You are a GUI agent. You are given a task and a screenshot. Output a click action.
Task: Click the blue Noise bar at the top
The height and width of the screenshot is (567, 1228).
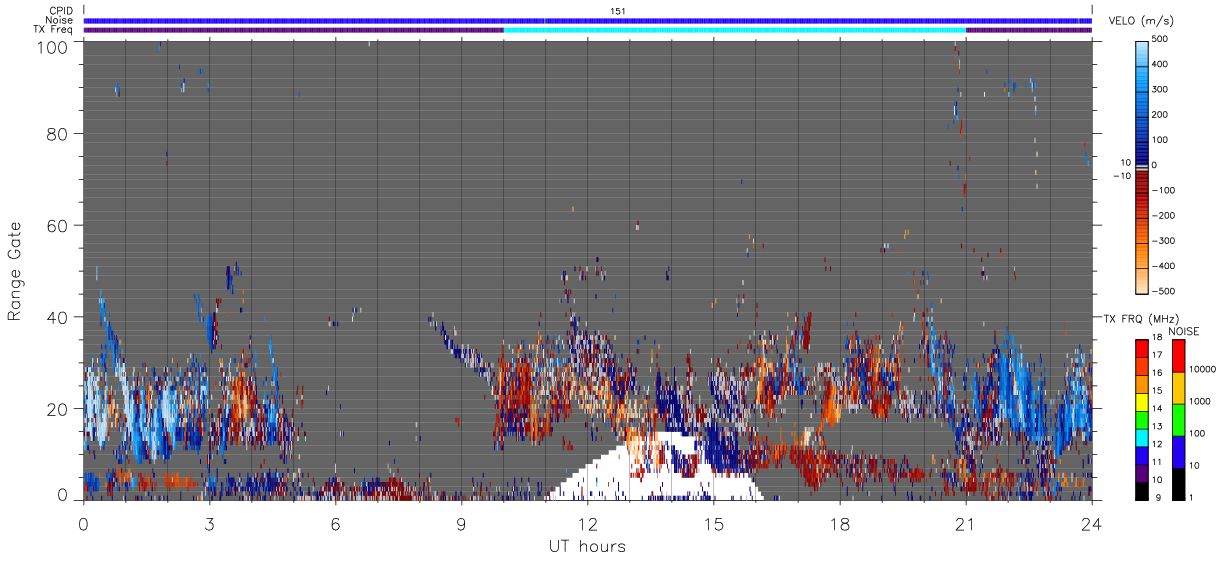coord(588,20)
